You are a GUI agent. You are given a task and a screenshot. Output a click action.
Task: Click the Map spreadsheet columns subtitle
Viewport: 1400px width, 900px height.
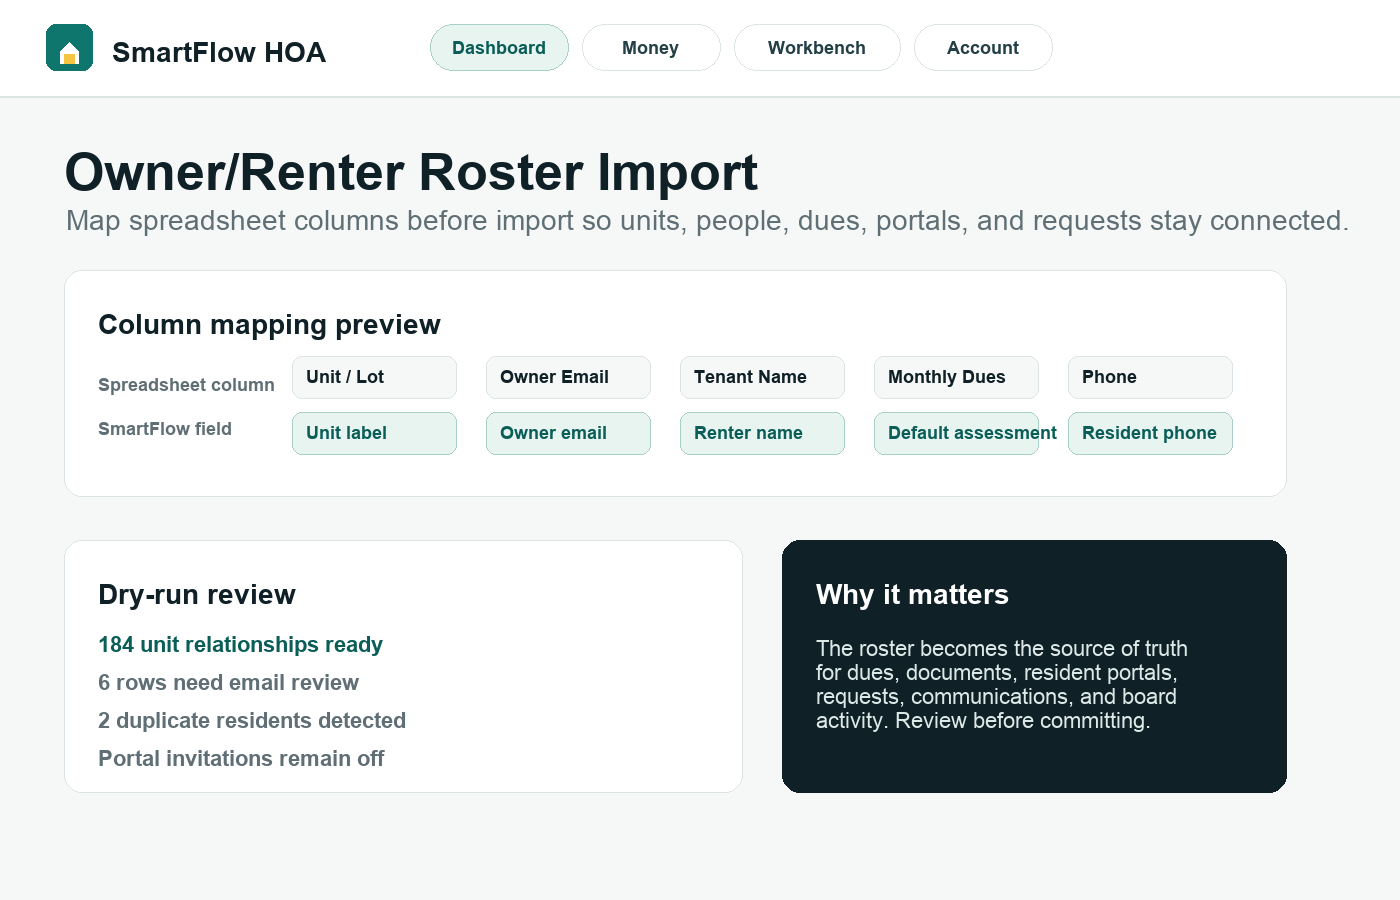point(707,221)
